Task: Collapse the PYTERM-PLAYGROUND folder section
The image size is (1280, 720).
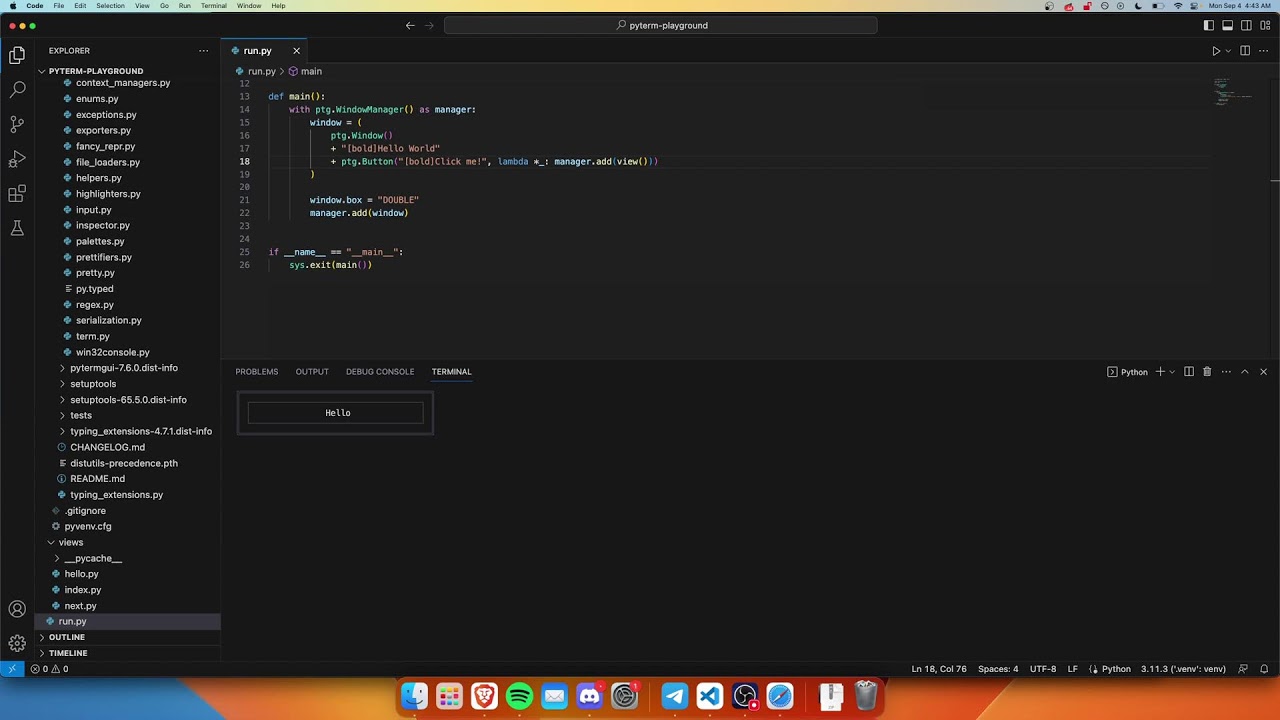Action: tap(128, 71)
